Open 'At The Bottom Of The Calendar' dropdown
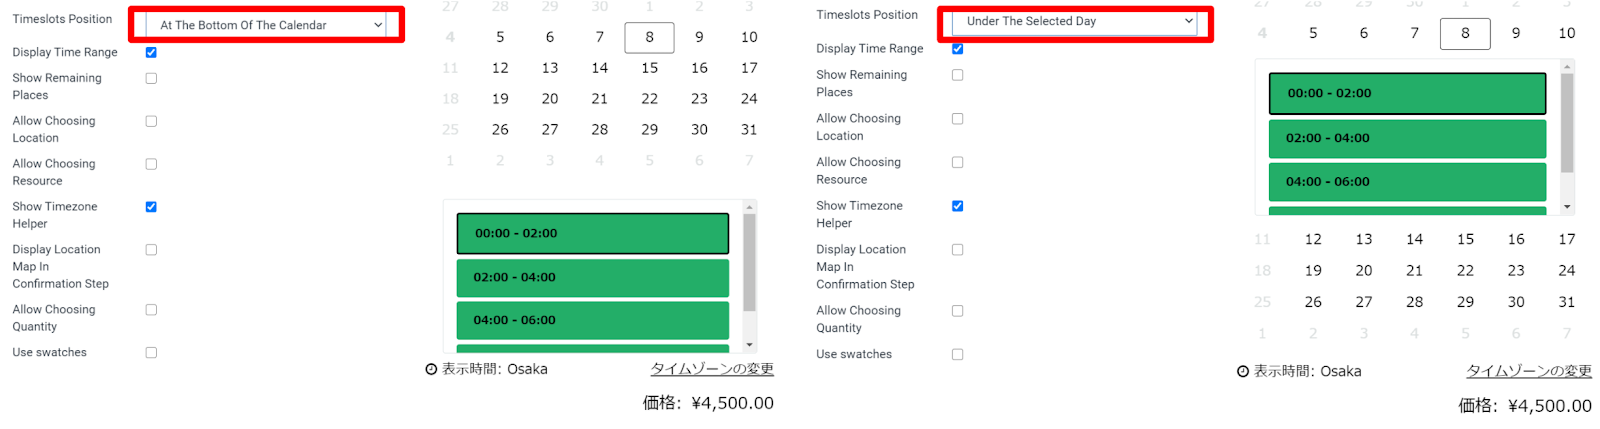Image resolution: width=1600 pixels, height=429 pixels. [x=267, y=25]
